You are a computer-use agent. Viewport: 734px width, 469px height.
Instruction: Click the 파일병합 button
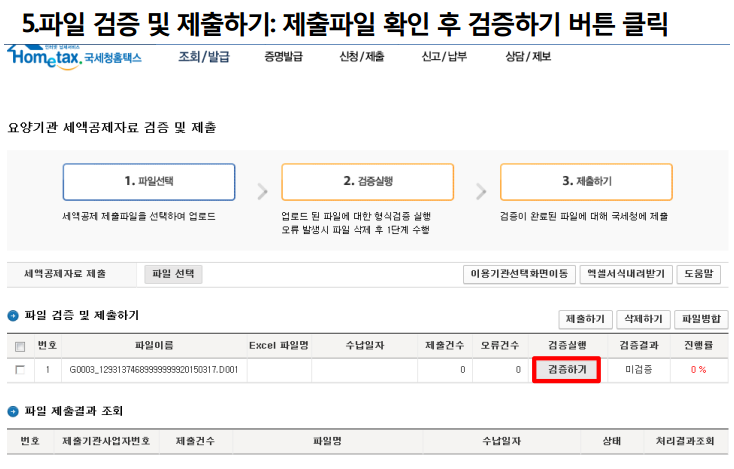tap(701, 319)
